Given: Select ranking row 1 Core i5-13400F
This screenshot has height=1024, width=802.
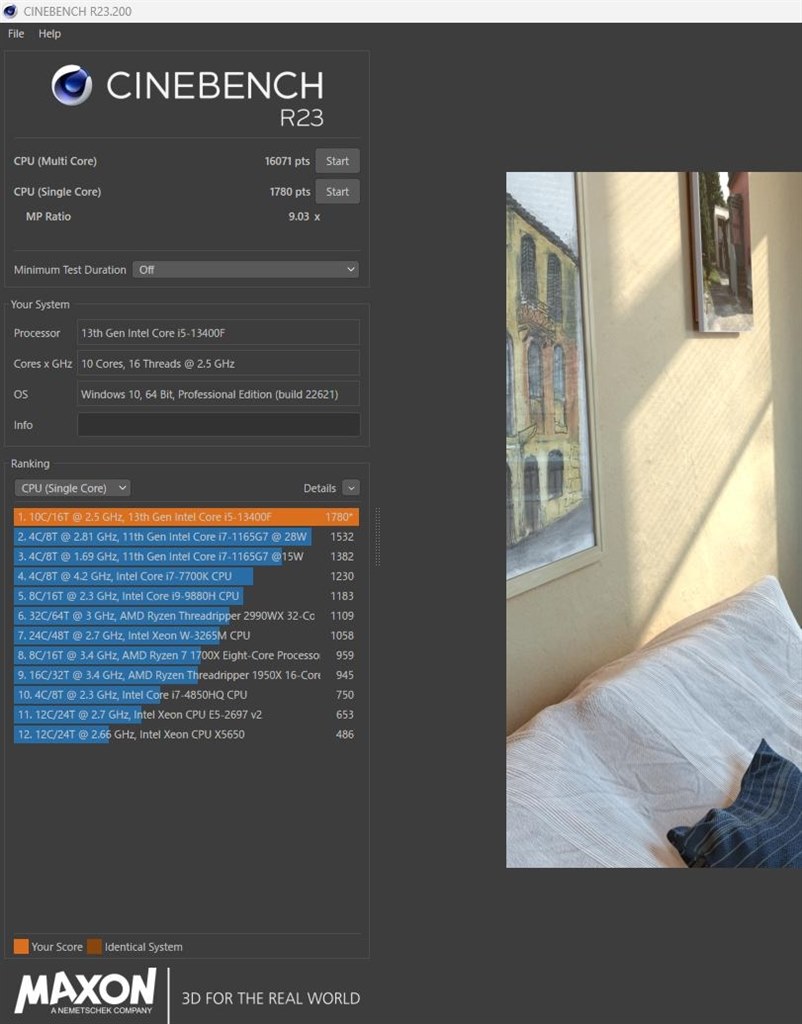Looking at the screenshot, I should [186, 517].
